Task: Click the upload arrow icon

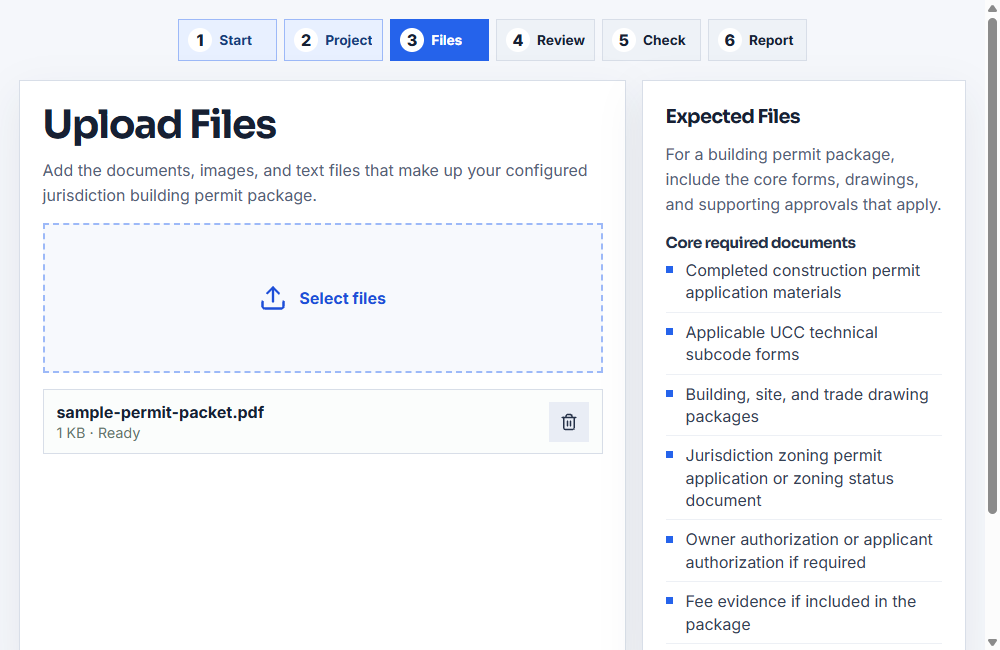Action: point(273,298)
